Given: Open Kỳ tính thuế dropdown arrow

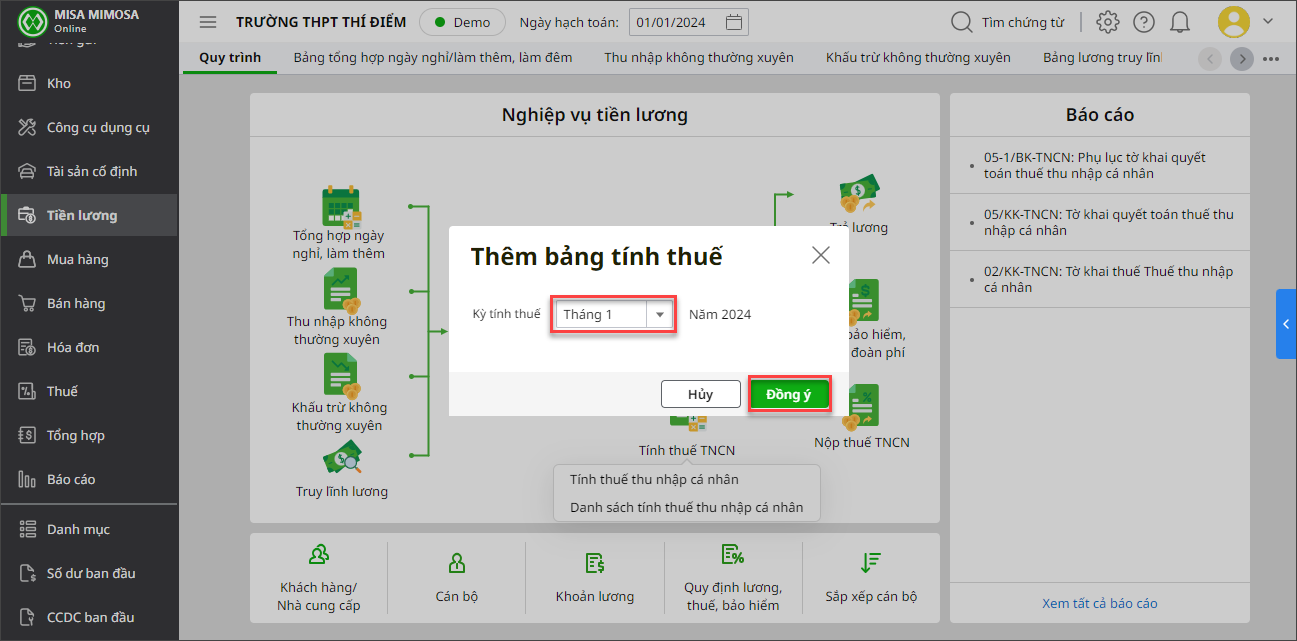Looking at the screenshot, I should (659, 314).
